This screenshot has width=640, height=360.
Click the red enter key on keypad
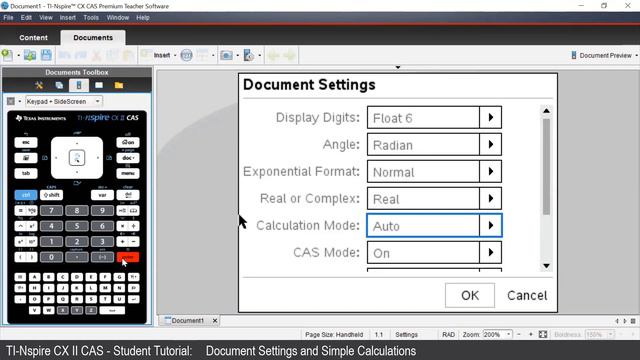(x=128, y=257)
